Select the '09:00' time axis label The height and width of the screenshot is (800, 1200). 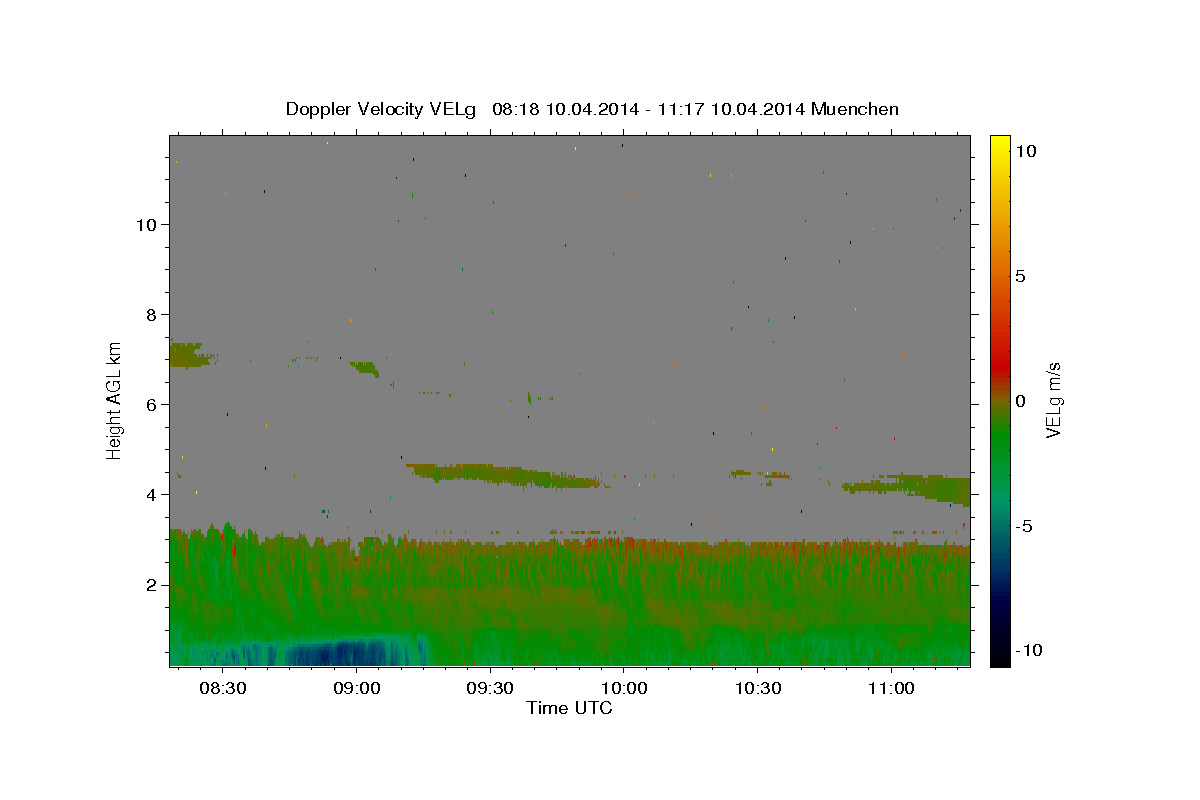click(x=356, y=689)
